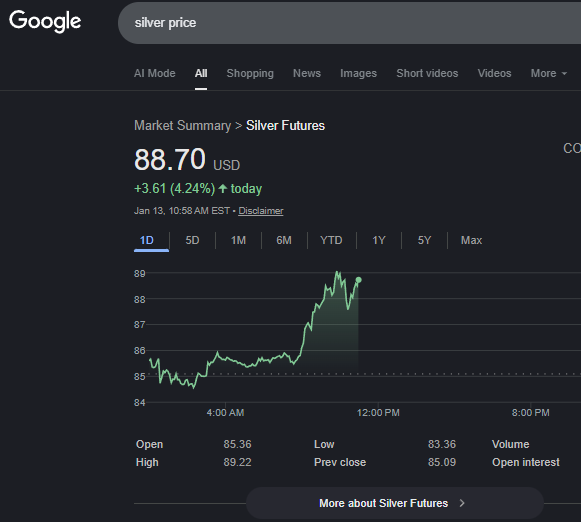Switch to the News tab

[x=307, y=73]
